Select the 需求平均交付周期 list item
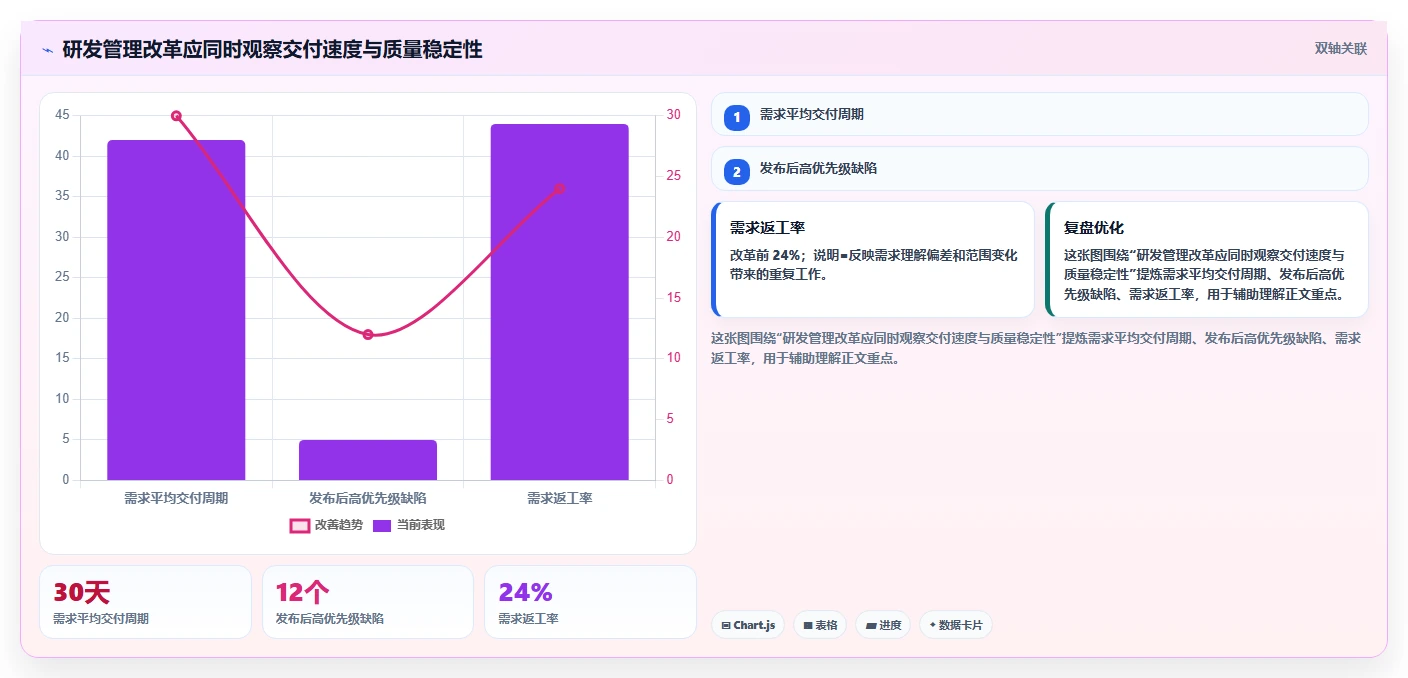 pos(1039,114)
